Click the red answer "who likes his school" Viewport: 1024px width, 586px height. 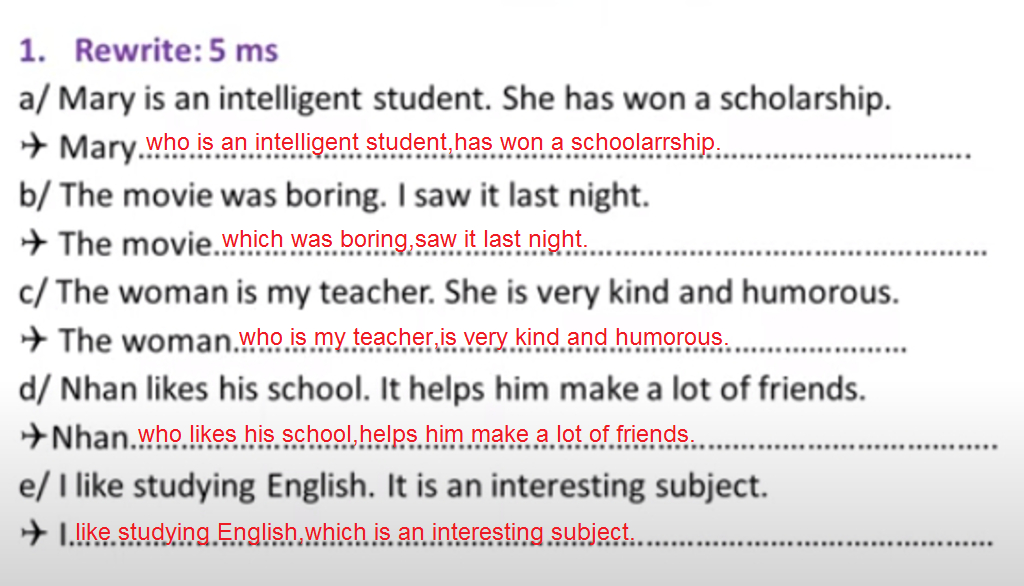[x=246, y=434]
